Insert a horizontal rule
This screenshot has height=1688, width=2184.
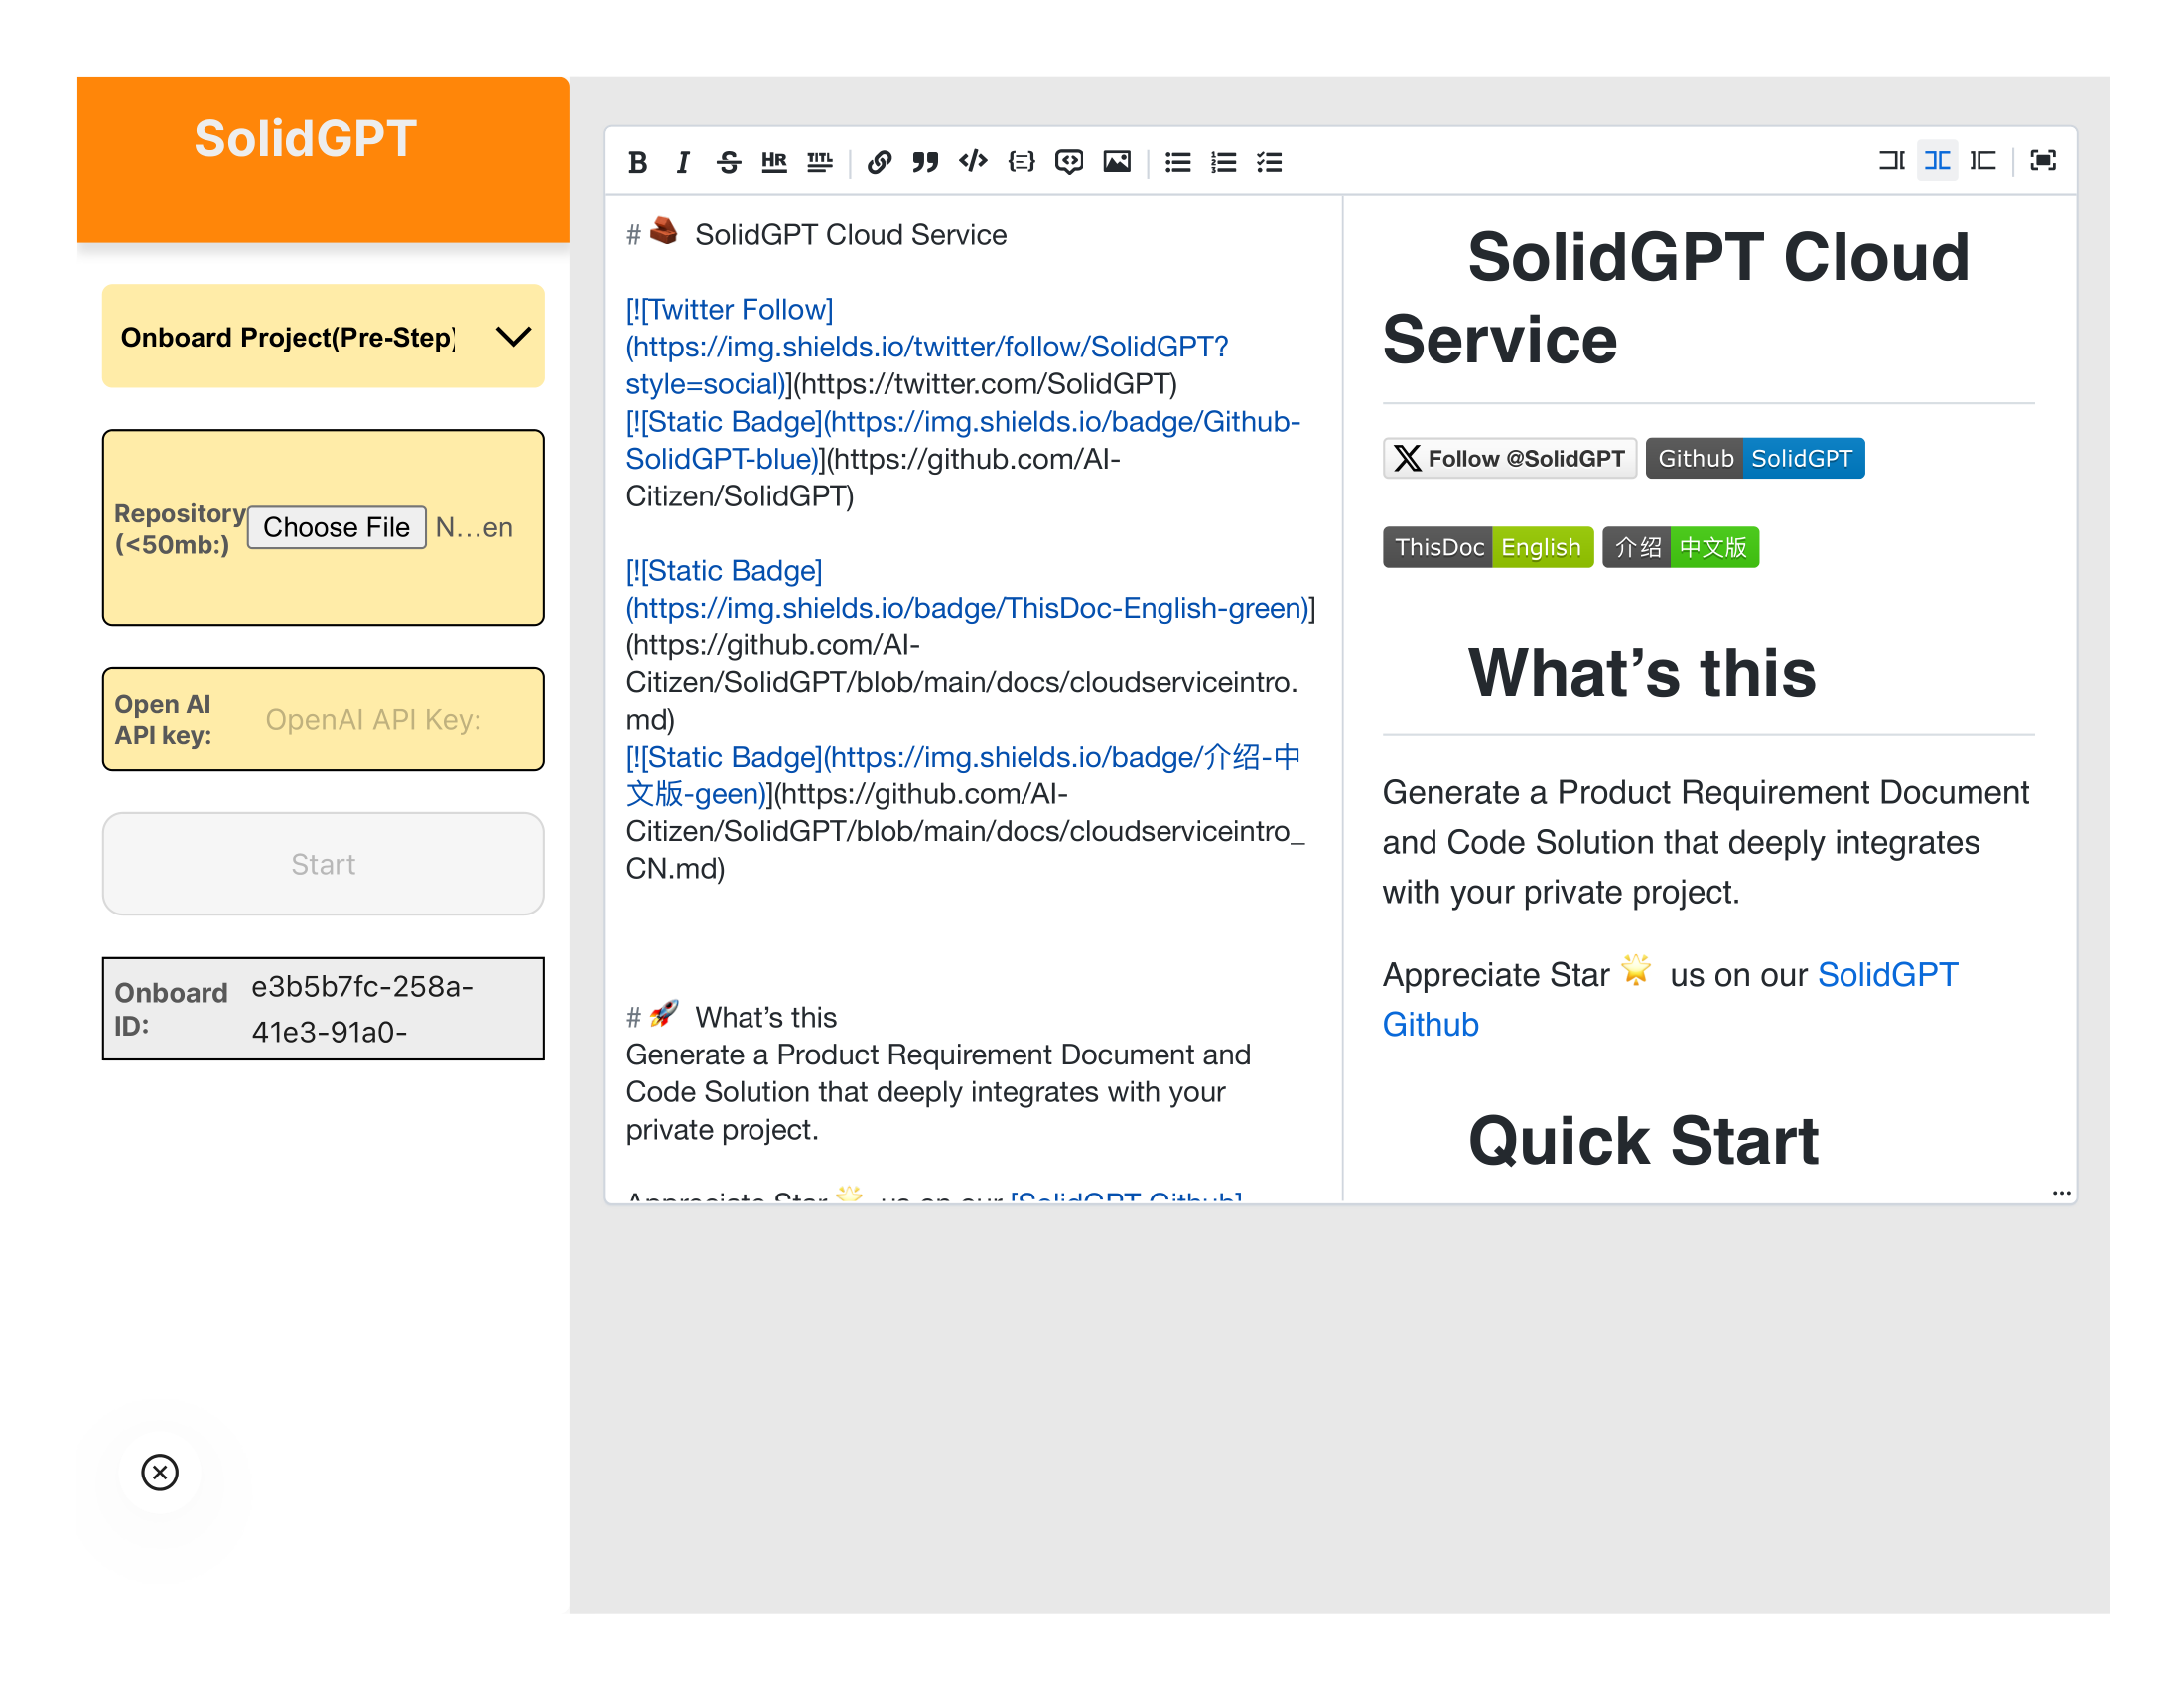774,162
